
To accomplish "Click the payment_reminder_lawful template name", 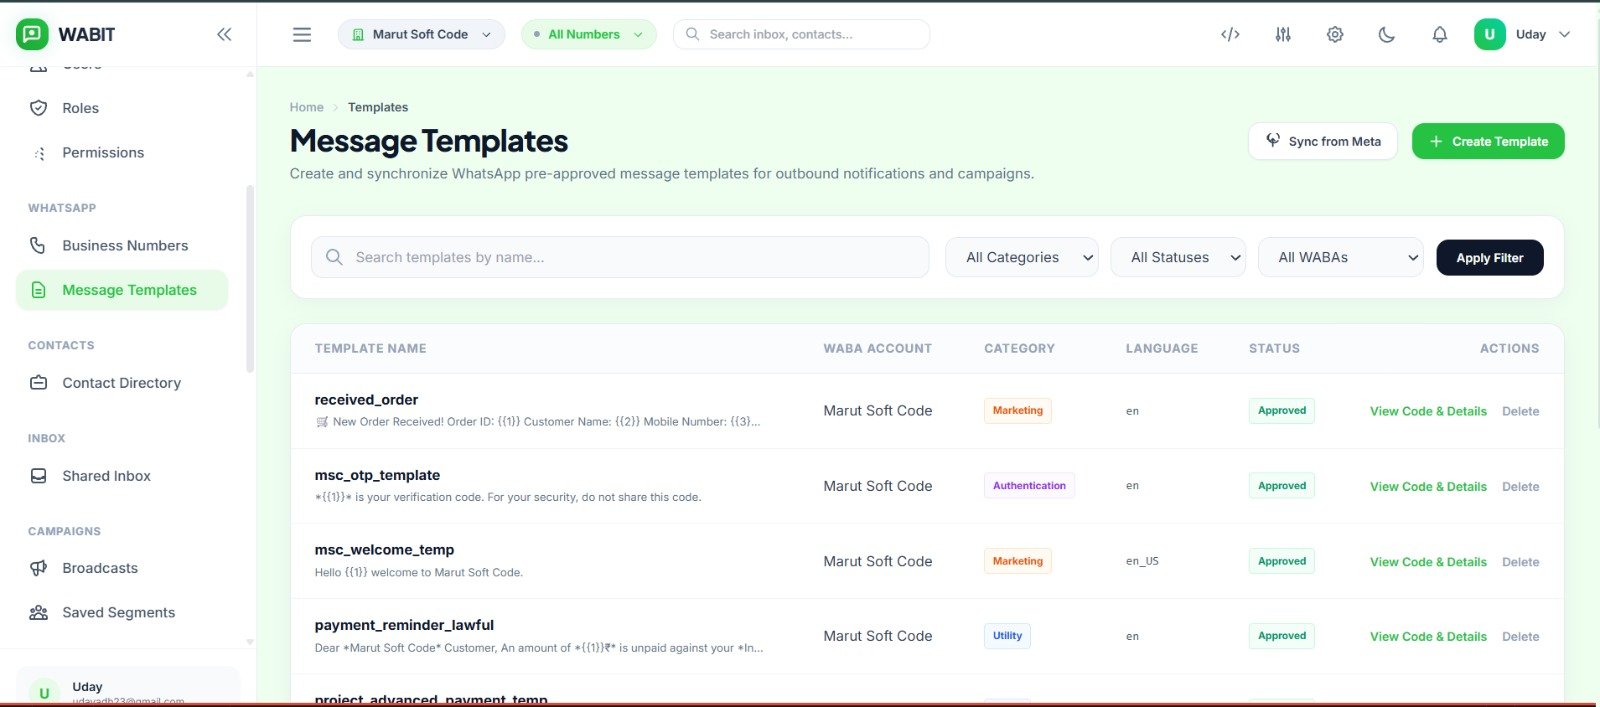I will coord(404,625).
